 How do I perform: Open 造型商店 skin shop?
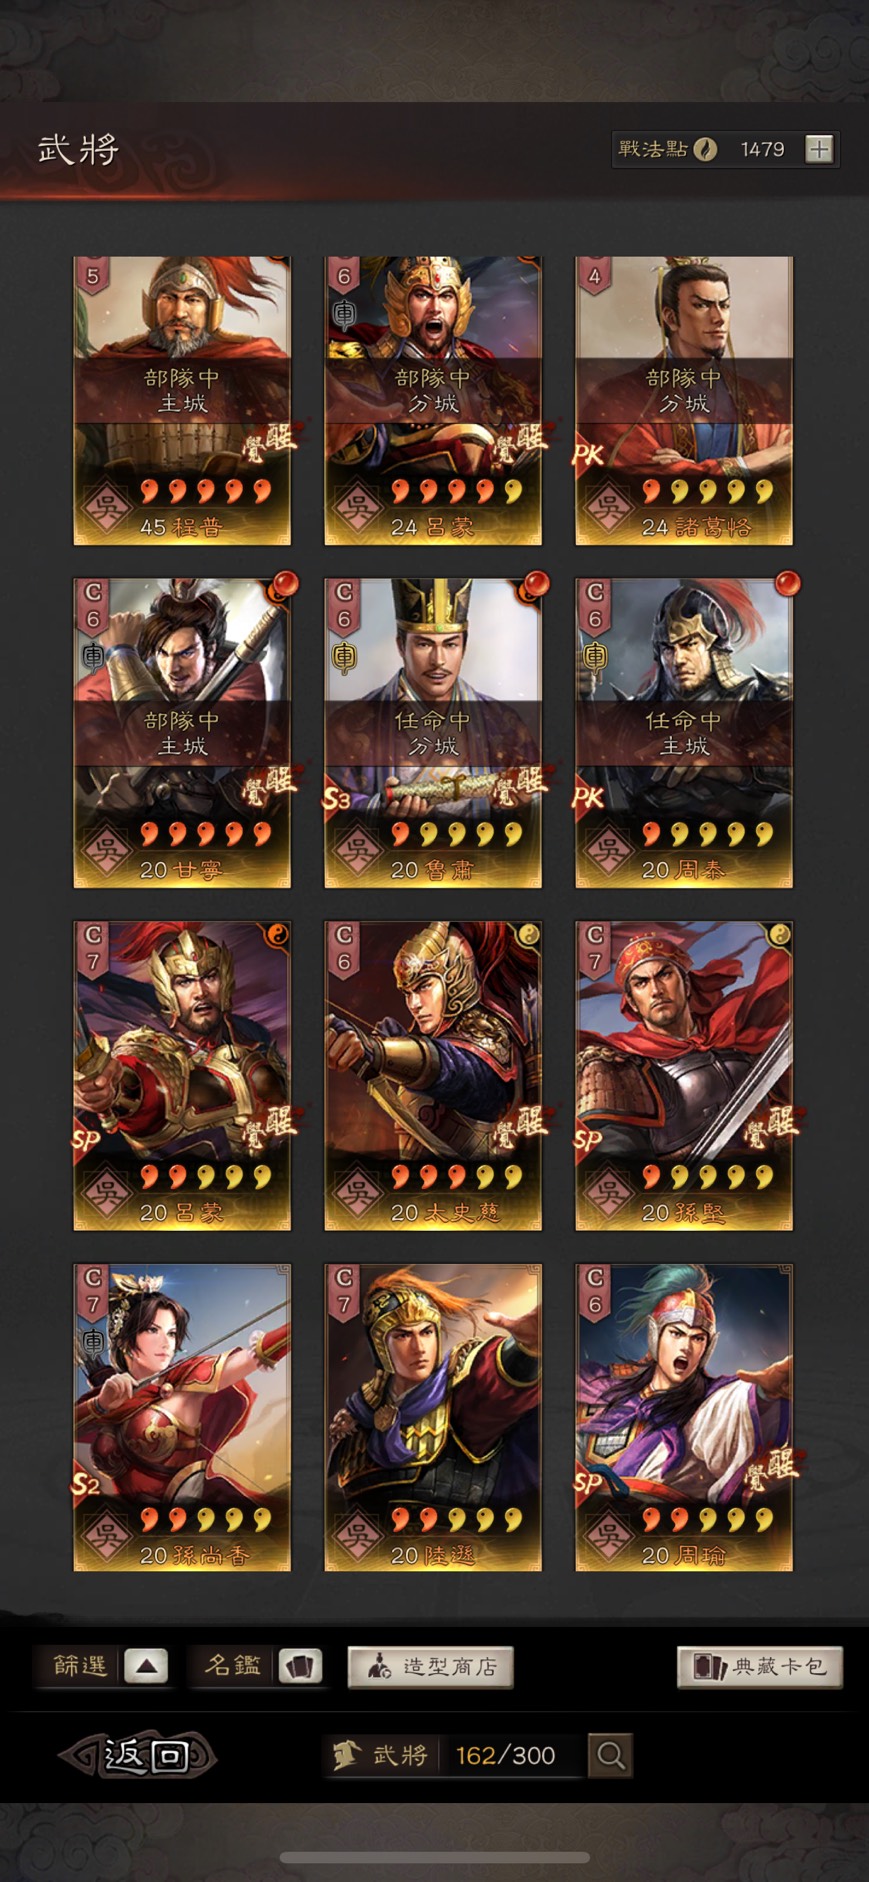pyautogui.click(x=431, y=1667)
